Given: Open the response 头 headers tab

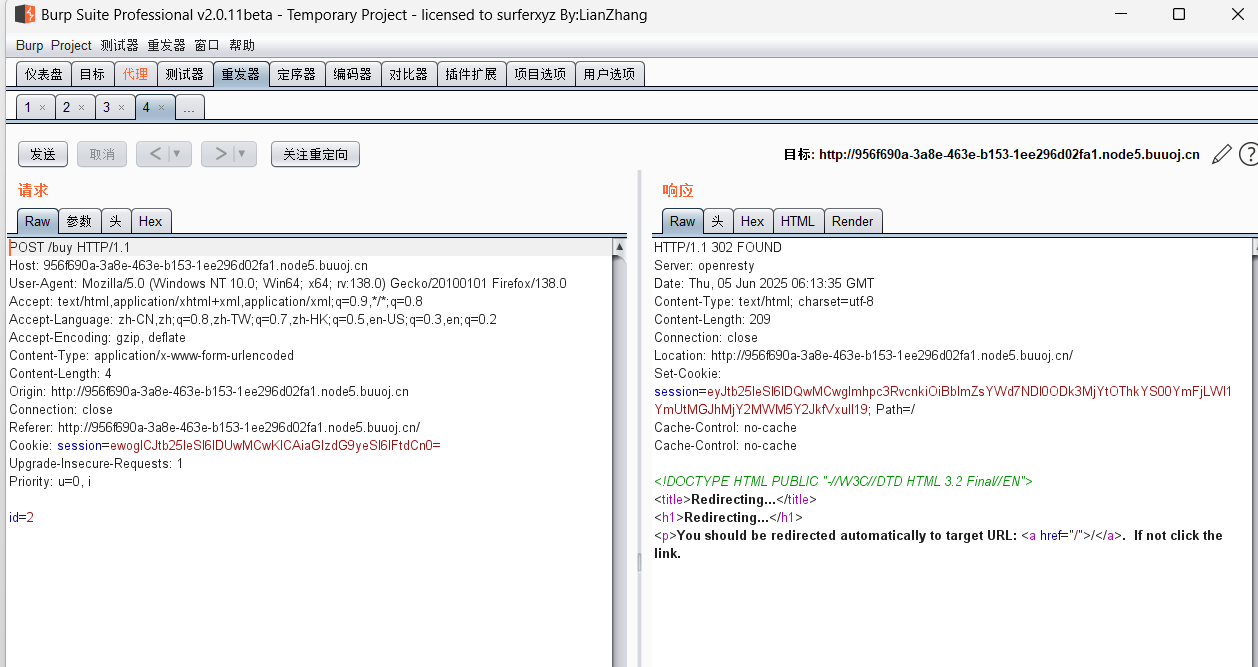Looking at the screenshot, I should click(x=718, y=221).
